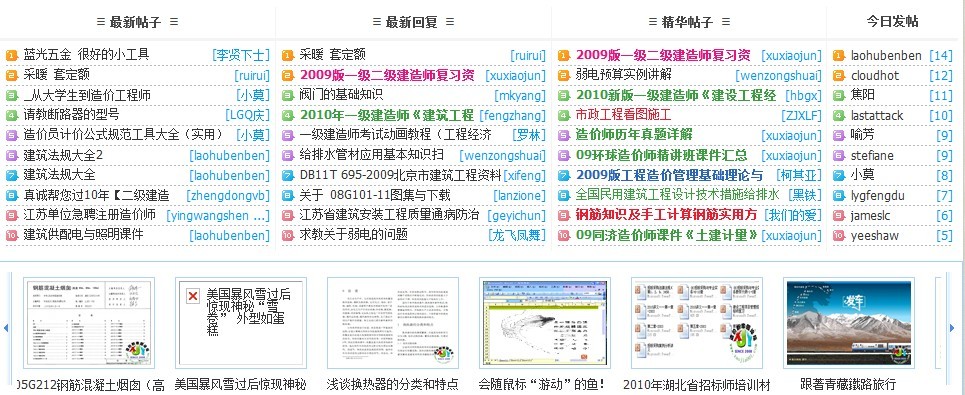Image resolution: width=965 pixels, height=395 pixels.
Task: Open the 会随鼠标游动的鱼 thumbnail image
Action: (x=544, y=323)
